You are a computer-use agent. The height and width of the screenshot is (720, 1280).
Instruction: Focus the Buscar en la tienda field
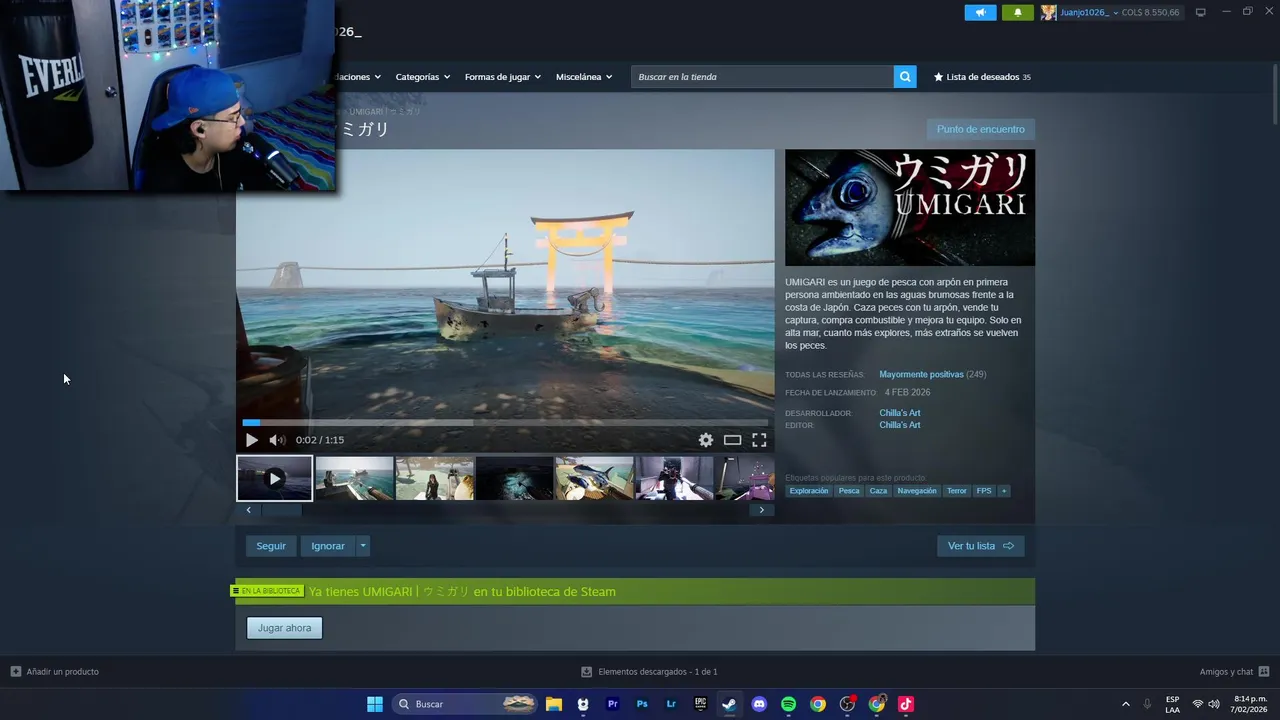tap(762, 77)
